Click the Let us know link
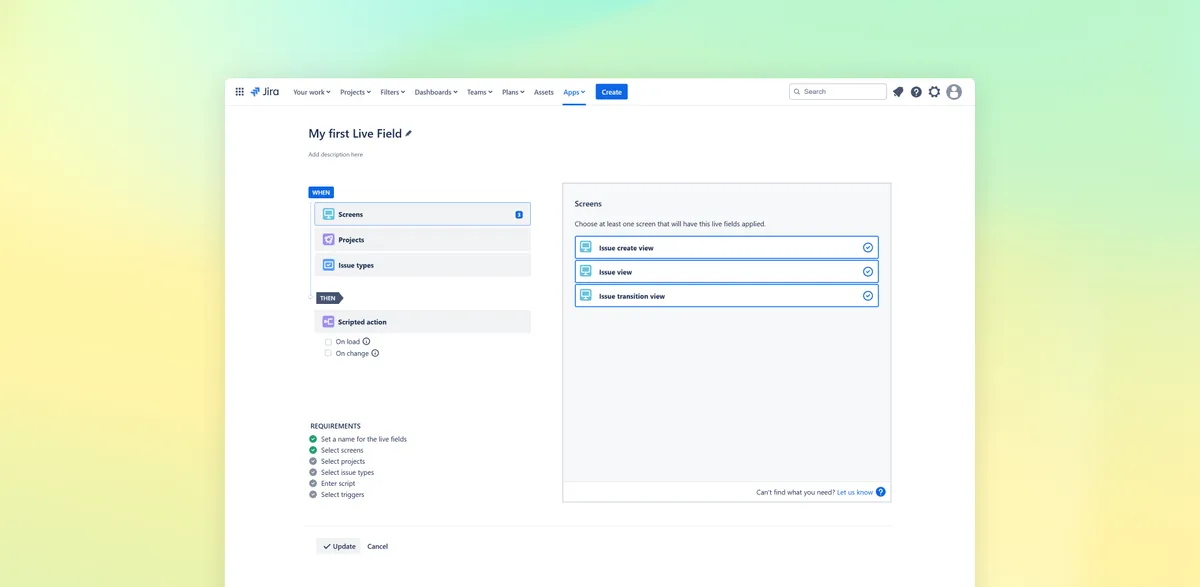The width and height of the screenshot is (1200, 587). (855, 492)
